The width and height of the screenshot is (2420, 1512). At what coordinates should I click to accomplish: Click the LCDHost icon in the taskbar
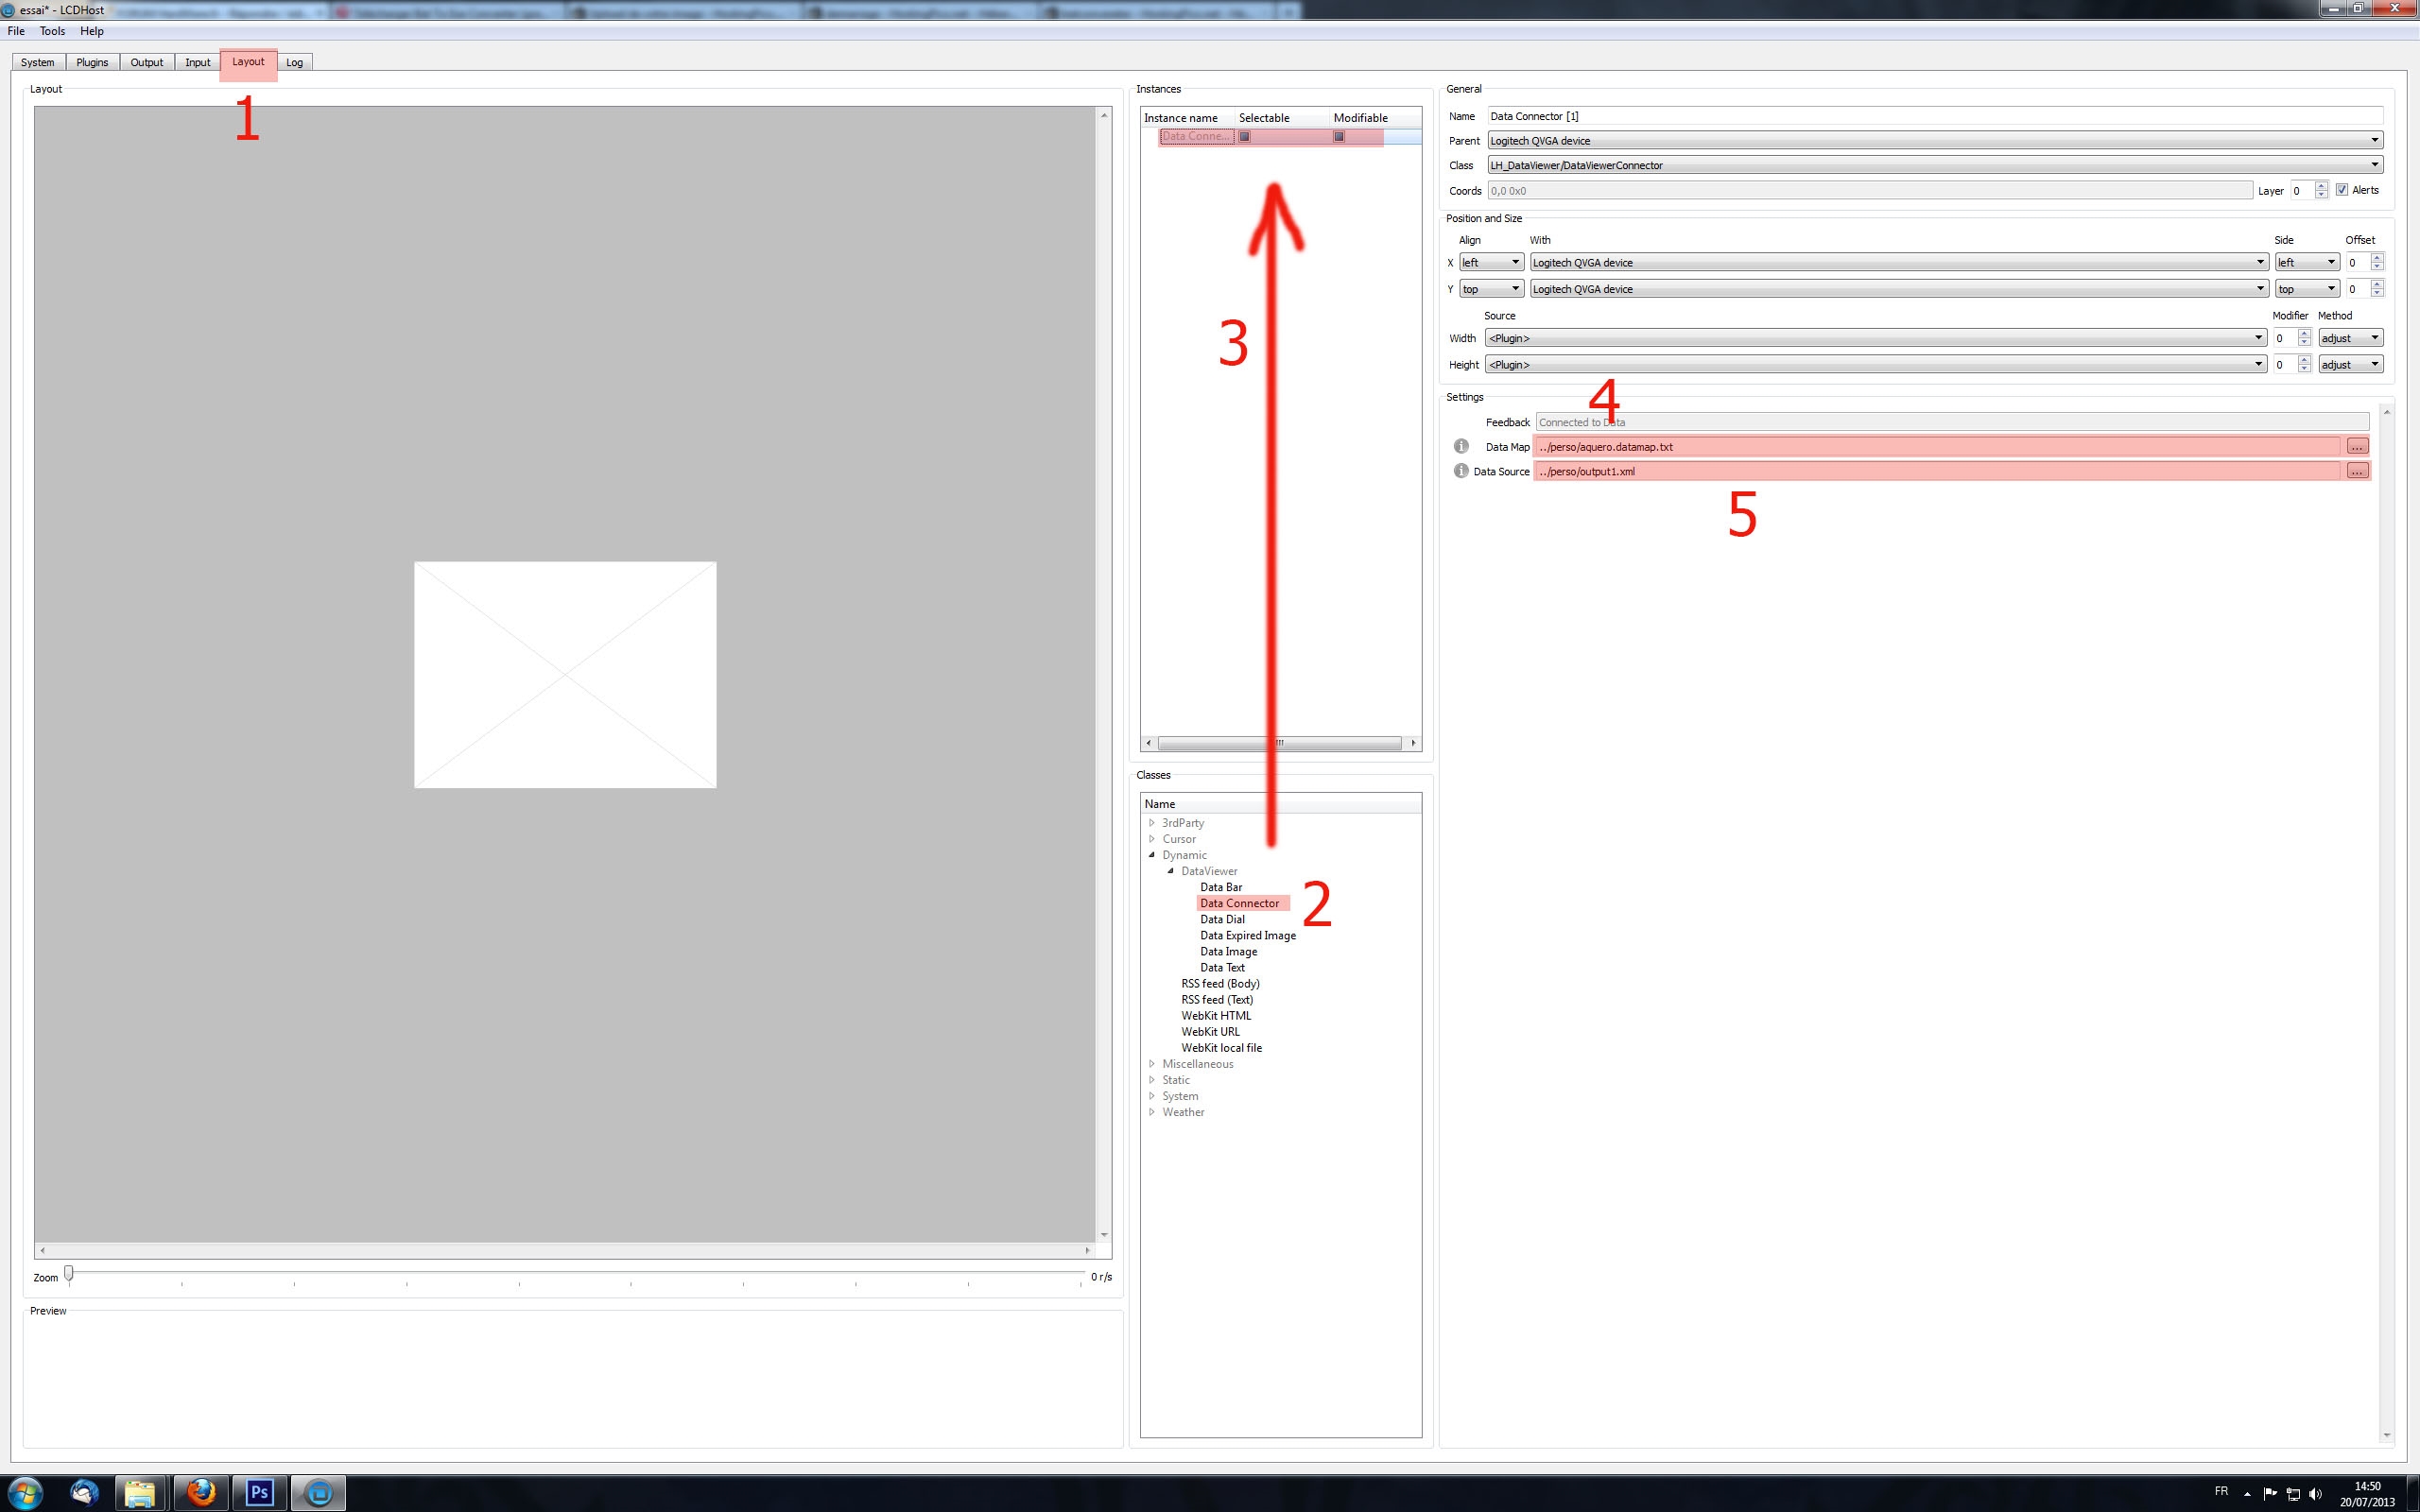tap(319, 1493)
